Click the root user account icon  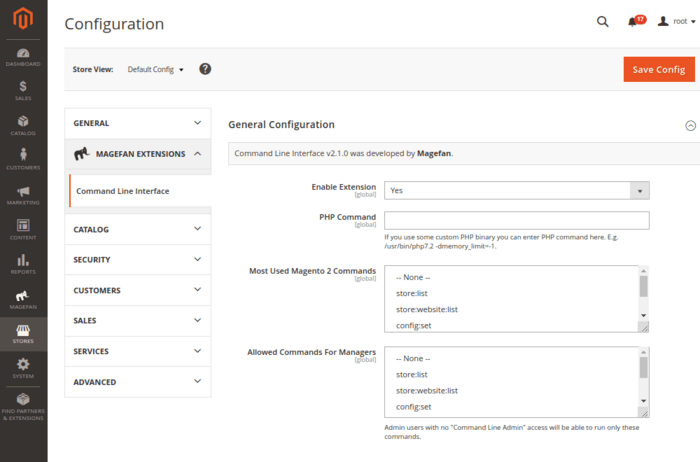click(x=663, y=21)
